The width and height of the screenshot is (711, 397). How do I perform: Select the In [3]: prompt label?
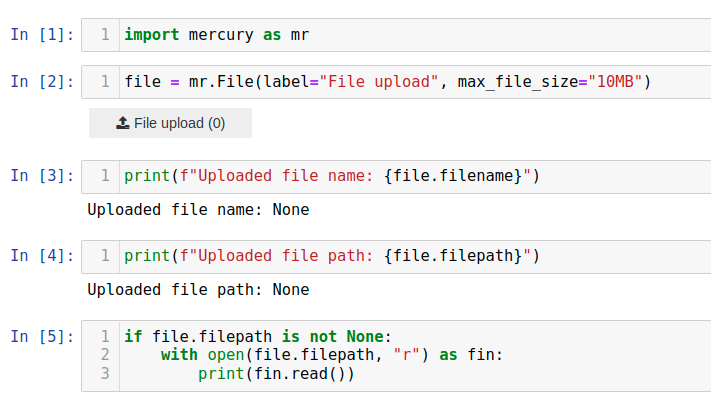[42, 175]
